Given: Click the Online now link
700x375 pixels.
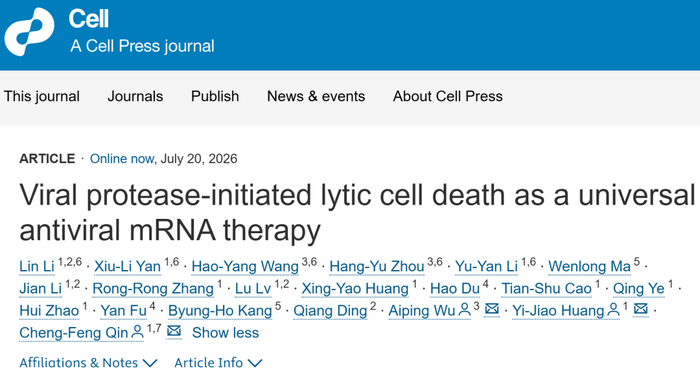Looking at the screenshot, I should point(122,158).
